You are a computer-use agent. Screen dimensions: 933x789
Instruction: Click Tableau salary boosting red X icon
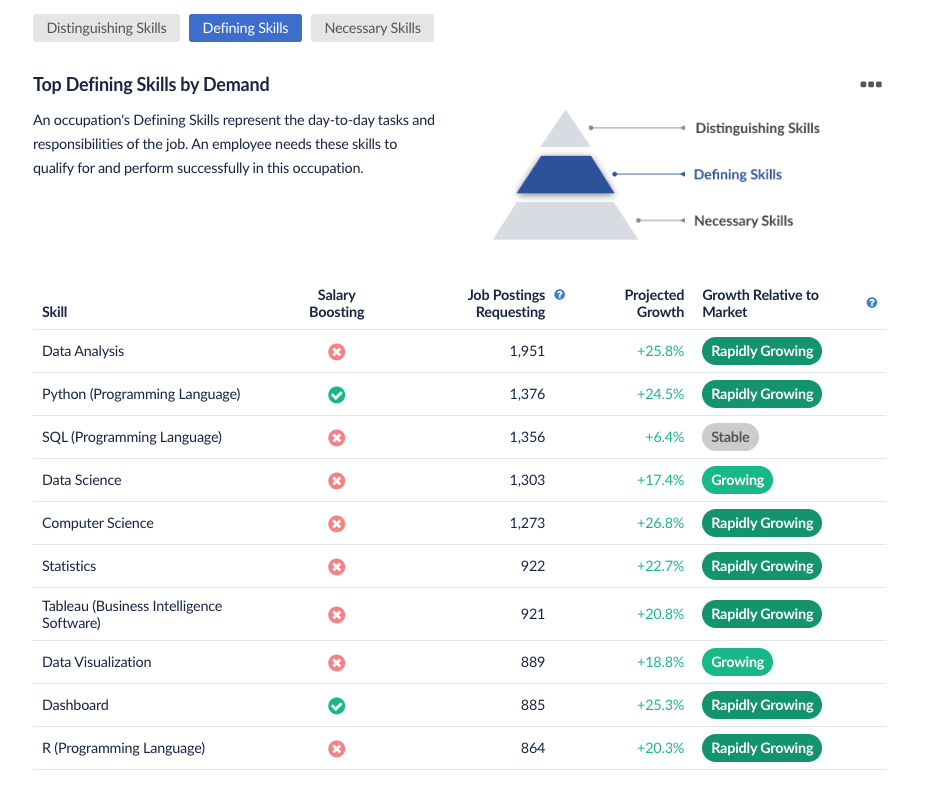point(337,615)
